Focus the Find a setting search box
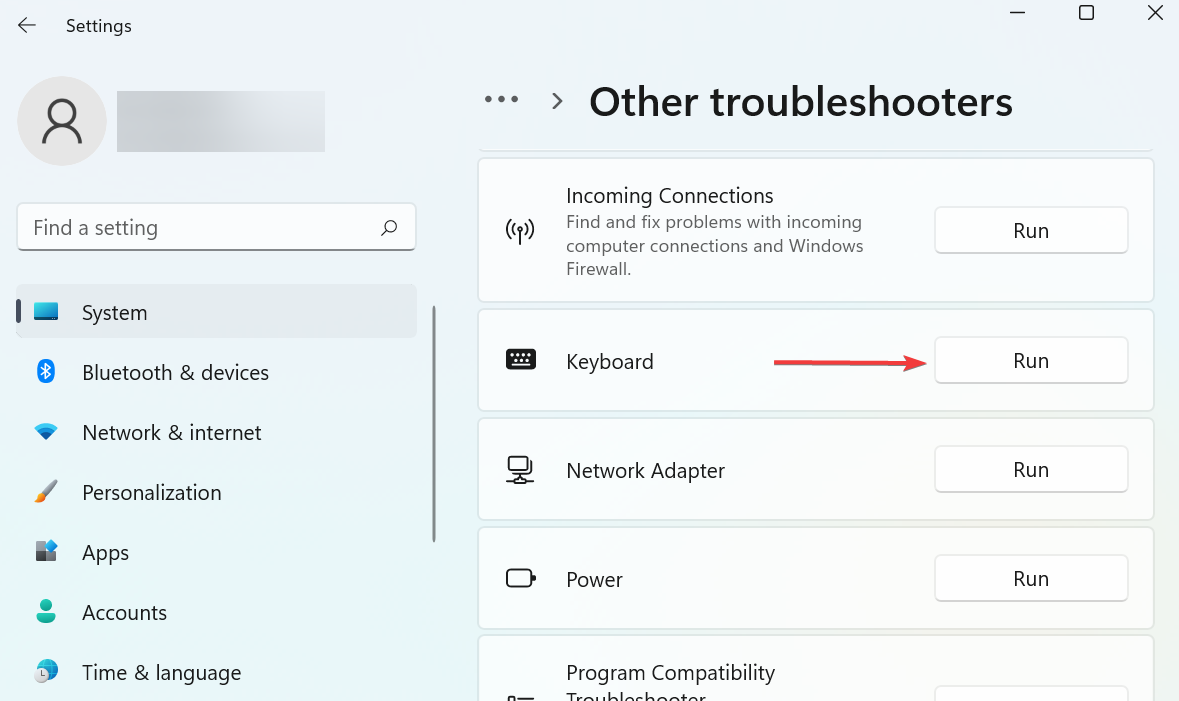Screen dimensions: 1179x701 pyautogui.click(x=200, y=228)
